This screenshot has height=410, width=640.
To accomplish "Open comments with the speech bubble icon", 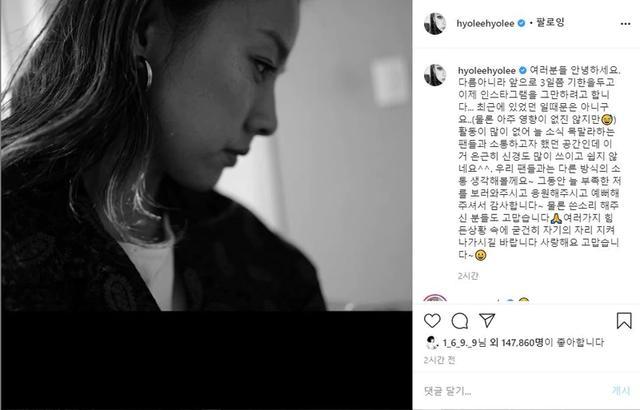I will tap(460, 321).
